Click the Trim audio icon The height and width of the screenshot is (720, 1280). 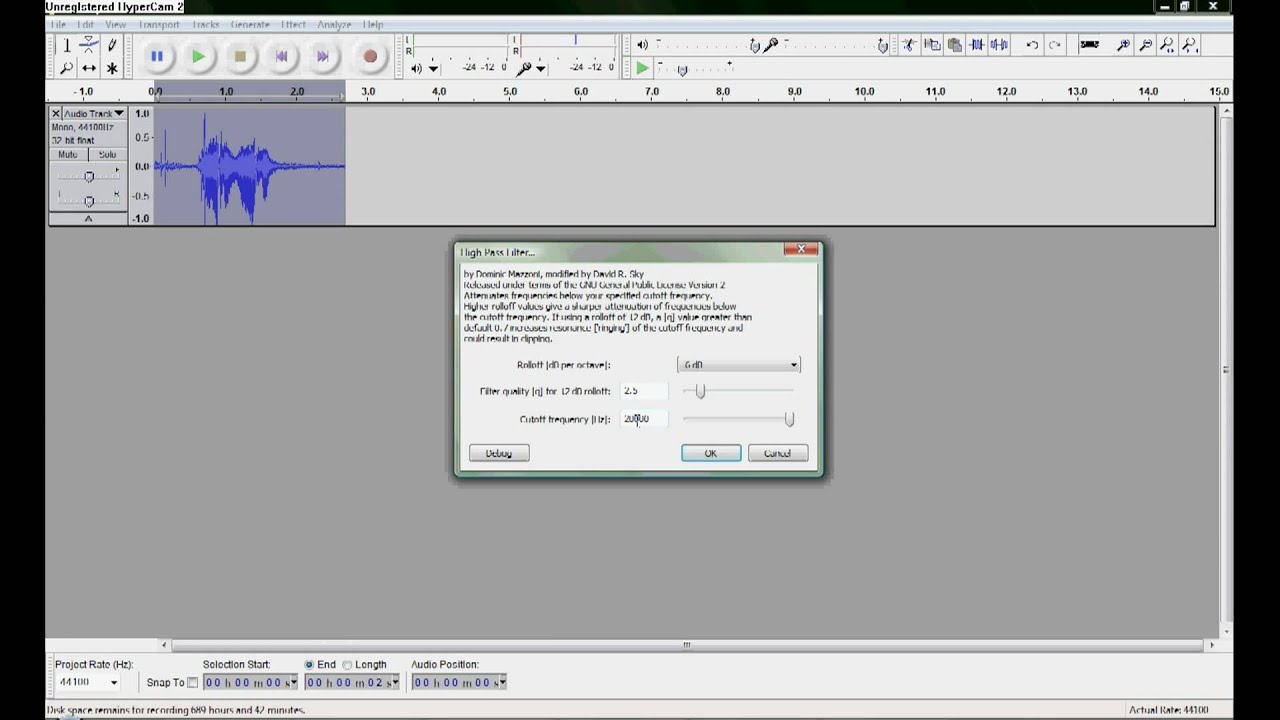point(977,45)
